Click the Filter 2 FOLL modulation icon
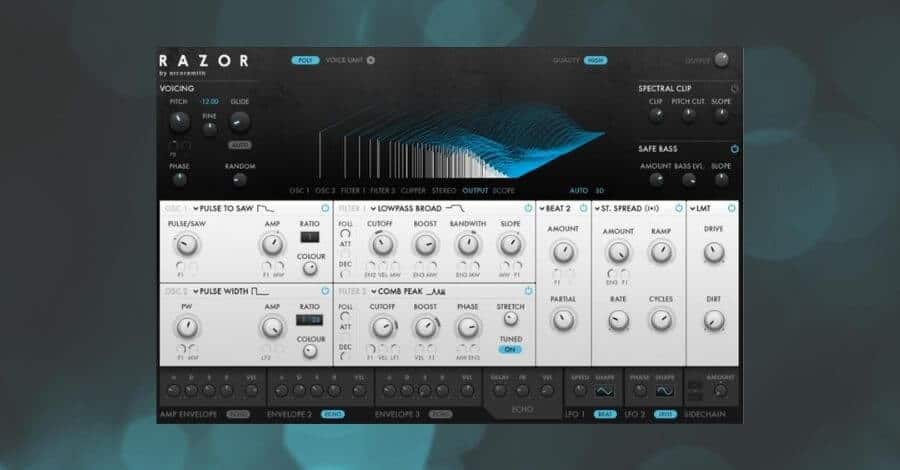The width and height of the screenshot is (900, 470). 345,317
